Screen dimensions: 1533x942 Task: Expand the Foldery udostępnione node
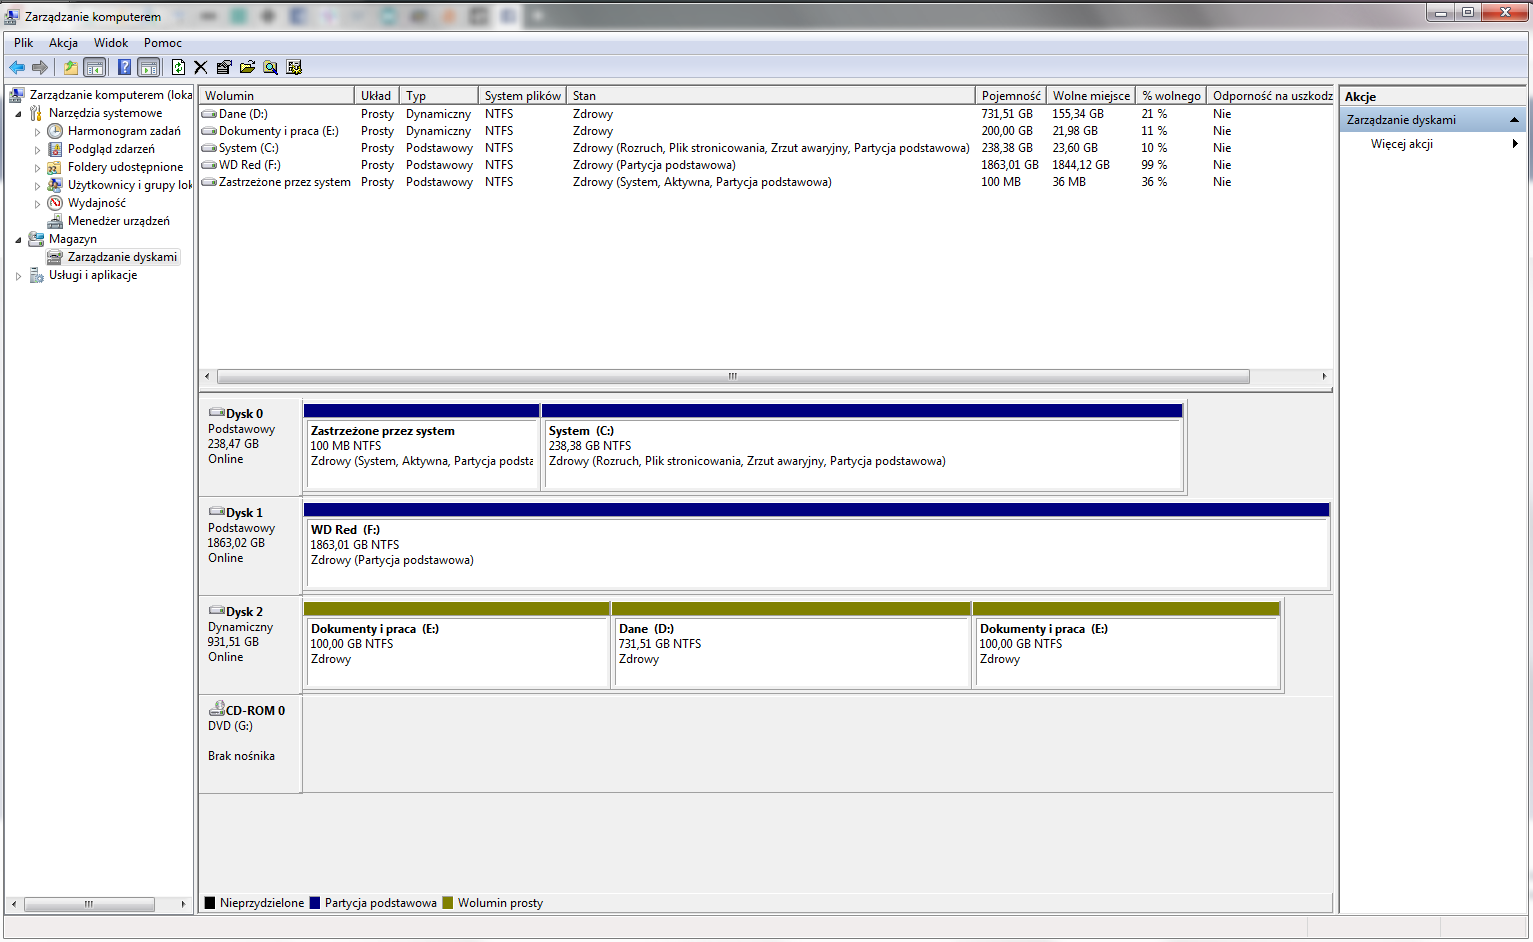38,168
